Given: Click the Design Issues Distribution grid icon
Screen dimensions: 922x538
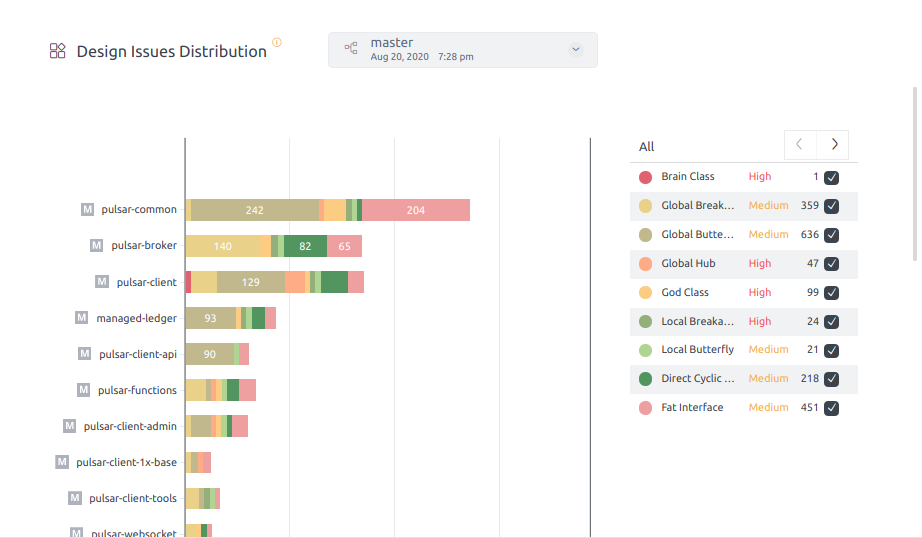Looking at the screenshot, I should pos(58,51).
